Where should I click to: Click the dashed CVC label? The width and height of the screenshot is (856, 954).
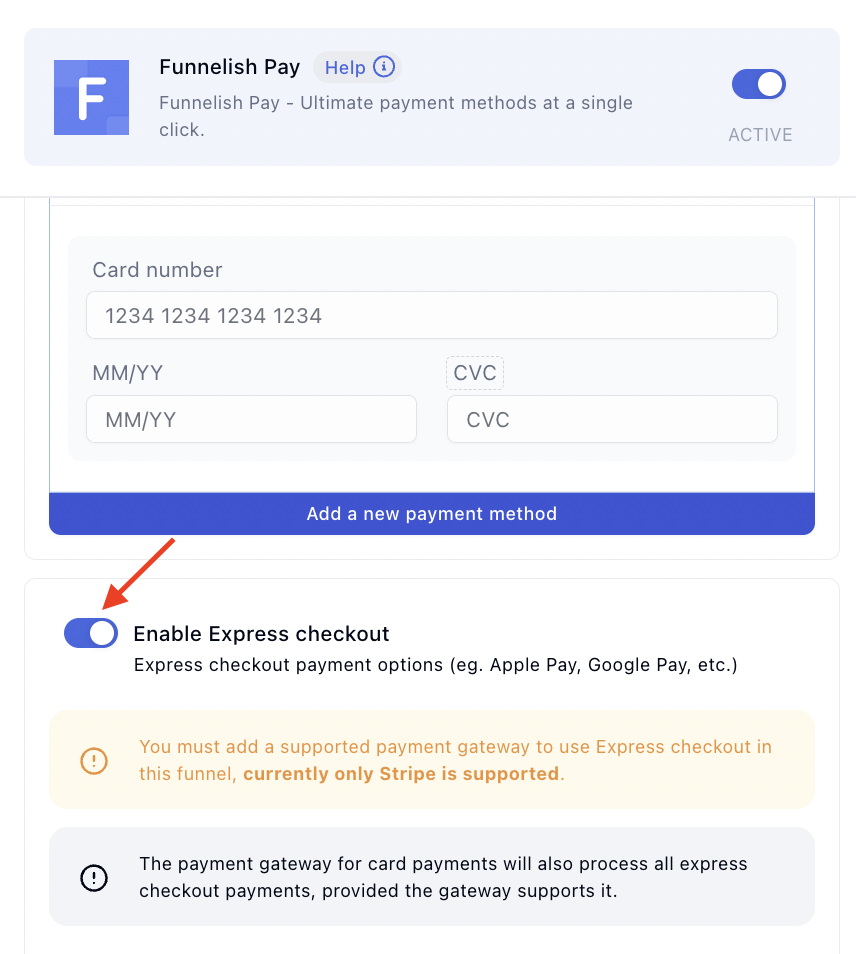[475, 373]
